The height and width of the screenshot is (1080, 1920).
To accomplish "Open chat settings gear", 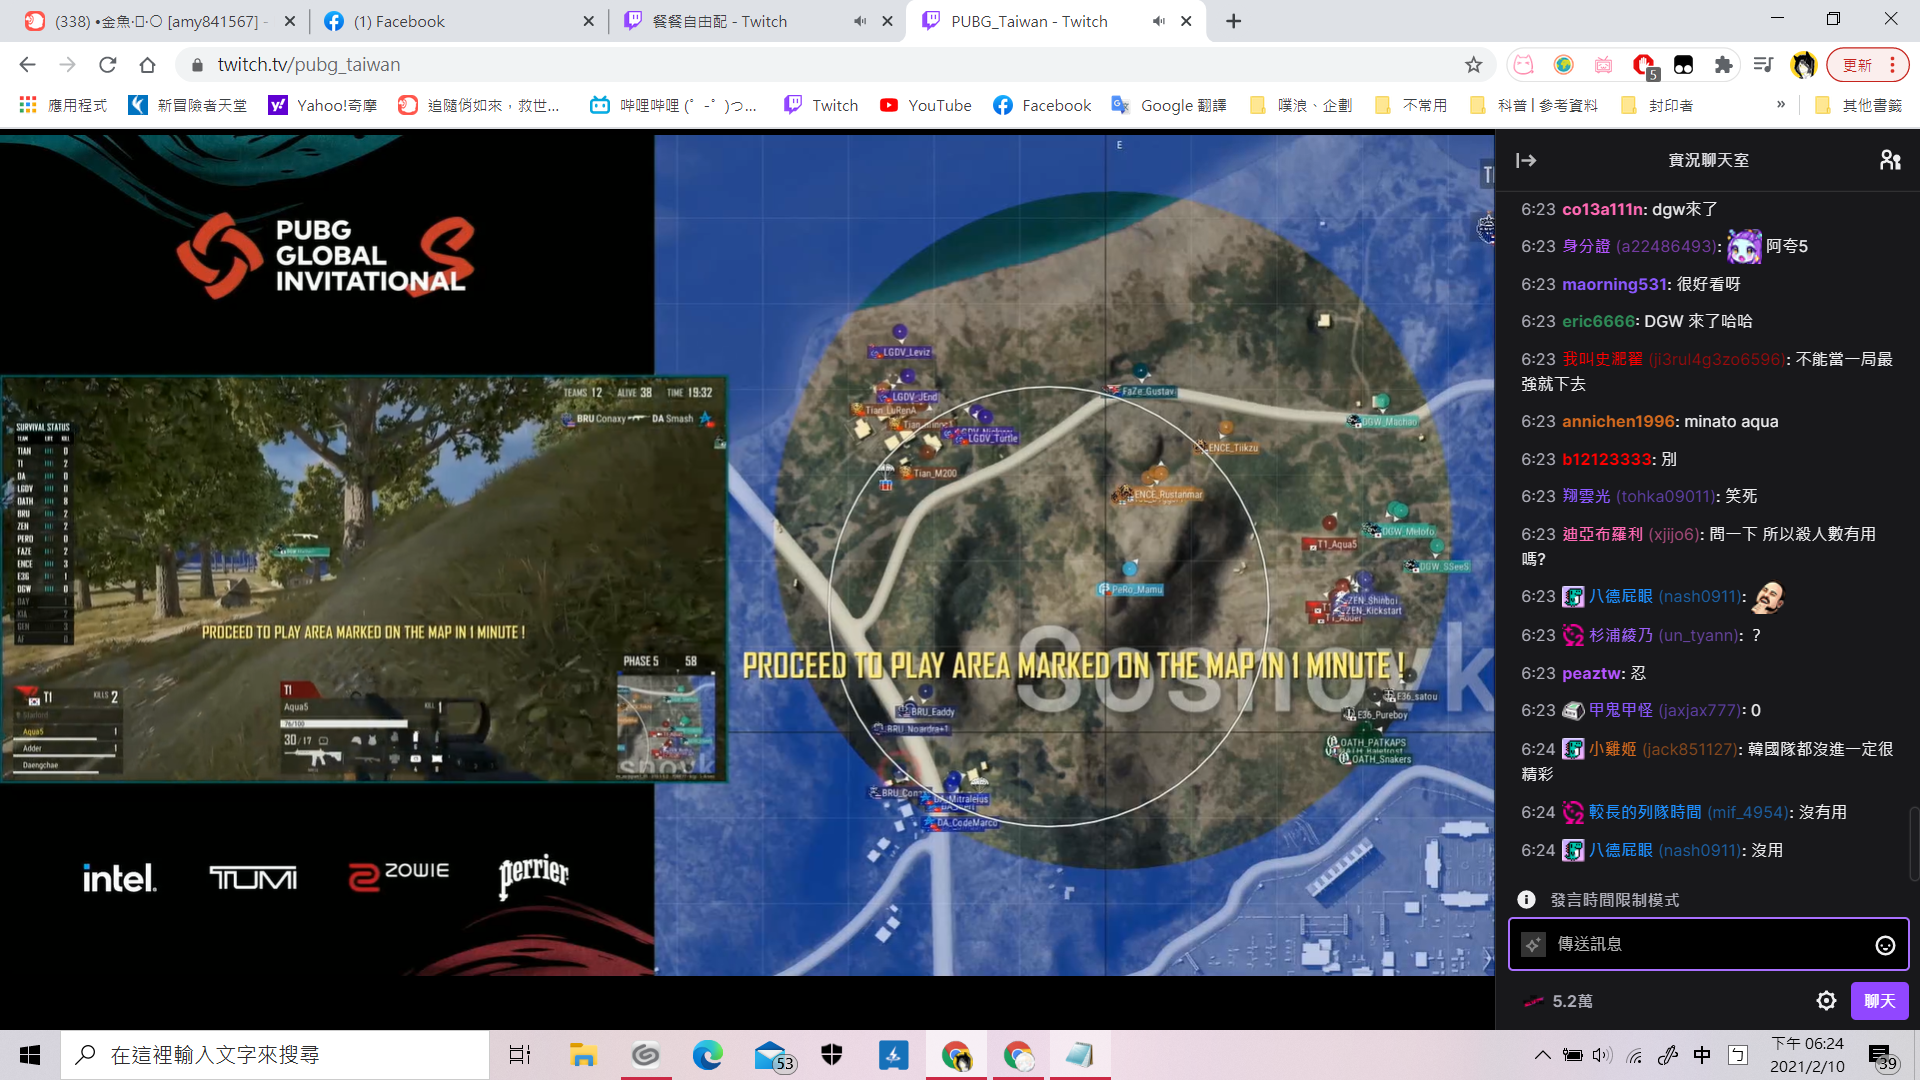I will pyautogui.click(x=1826, y=1001).
